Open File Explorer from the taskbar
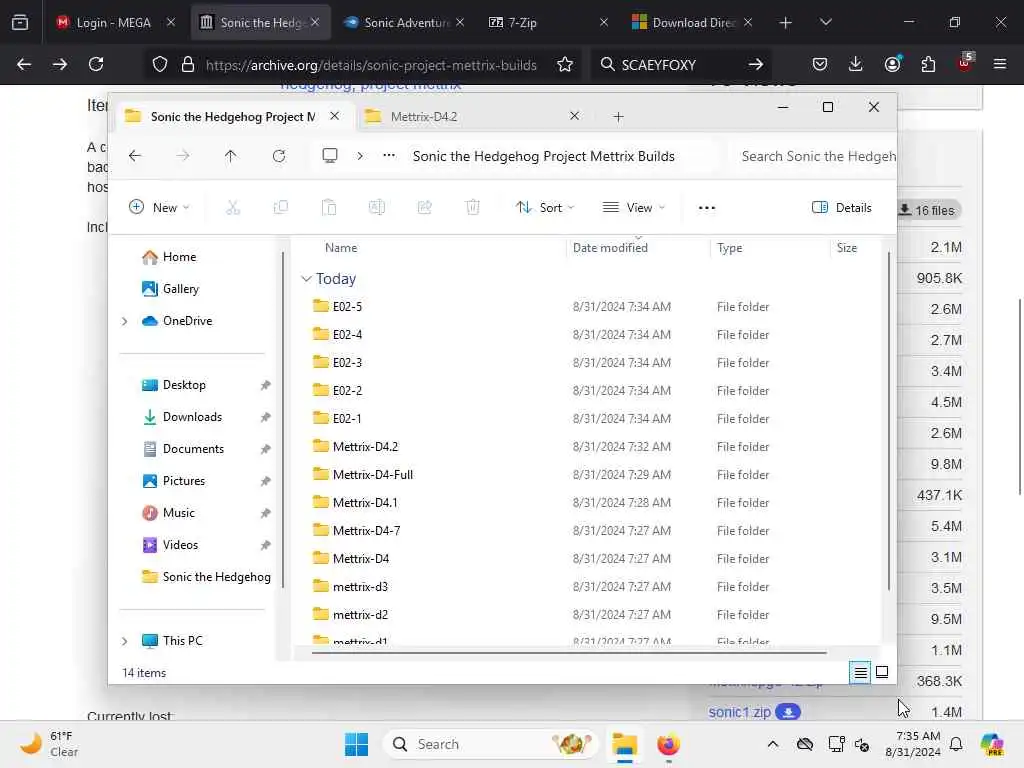This screenshot has width=1024, height=768. [624, 744]
